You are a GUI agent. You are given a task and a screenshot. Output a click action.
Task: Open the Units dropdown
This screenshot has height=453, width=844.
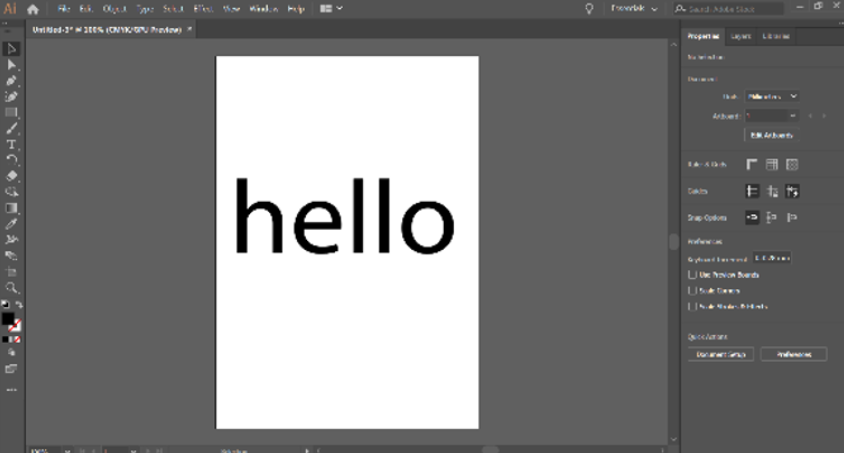tap(771, 96)
